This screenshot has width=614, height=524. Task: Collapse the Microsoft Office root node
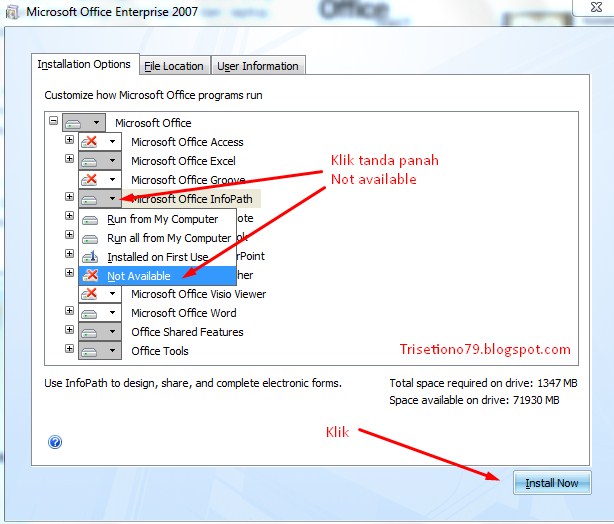point(54,120)
